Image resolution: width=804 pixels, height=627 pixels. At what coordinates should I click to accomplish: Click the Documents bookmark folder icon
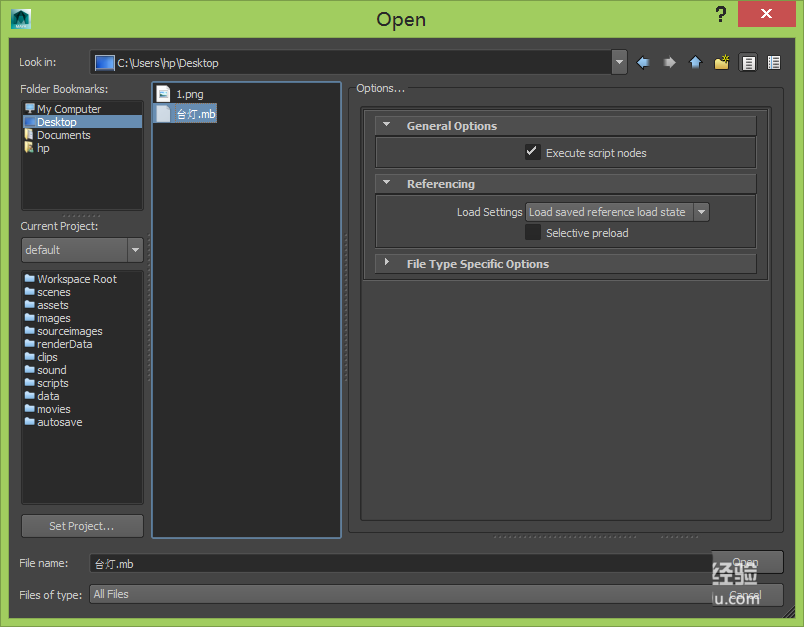point(29,134)
